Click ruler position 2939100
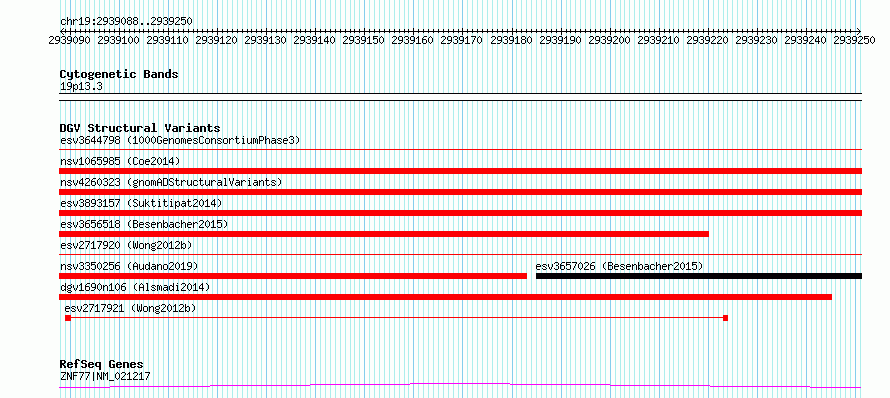Screen dimensions: 890x398 click(119, 40)
